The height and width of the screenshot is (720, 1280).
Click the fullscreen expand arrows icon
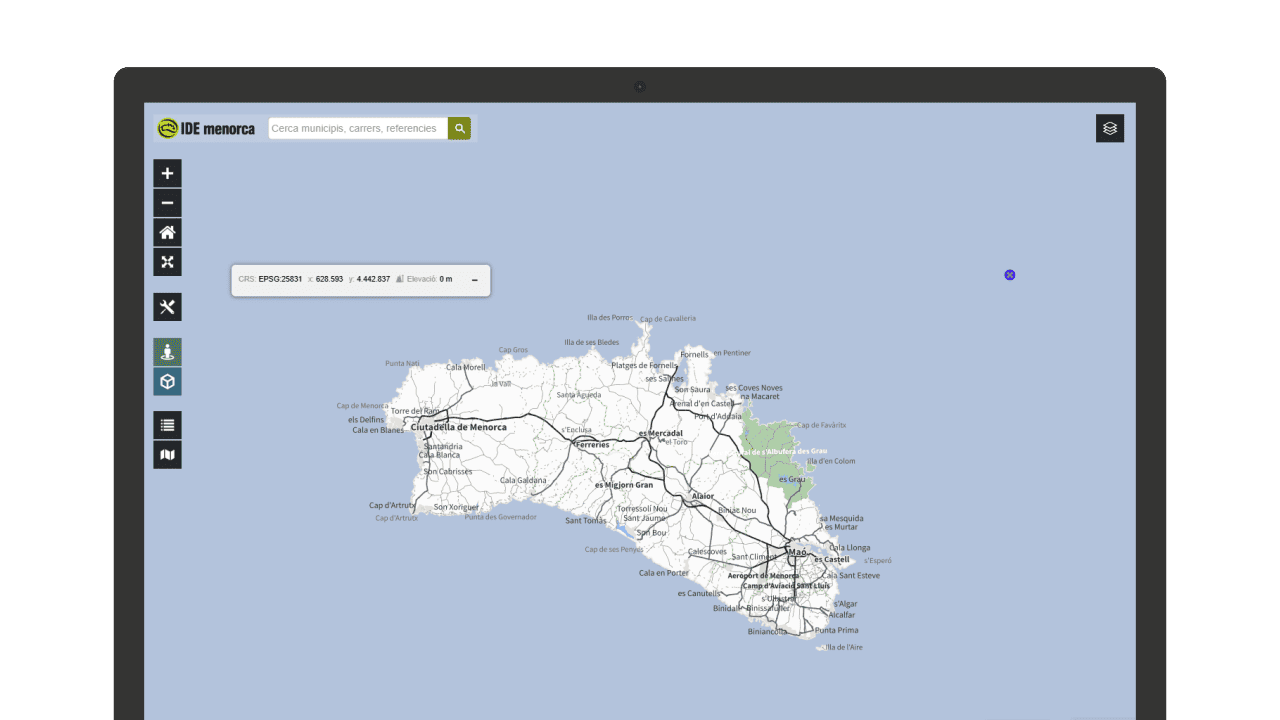167,262
